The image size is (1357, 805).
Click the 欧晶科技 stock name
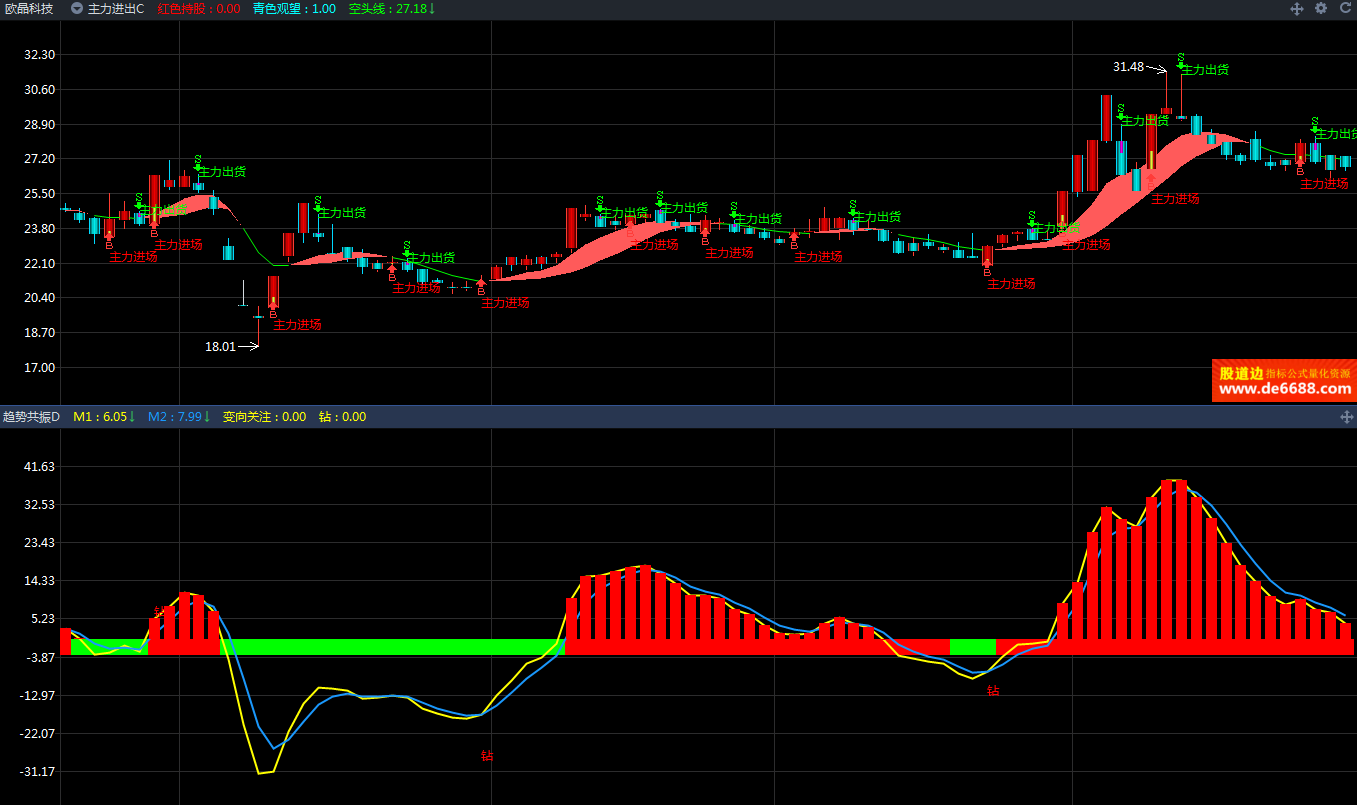[29, 8]
